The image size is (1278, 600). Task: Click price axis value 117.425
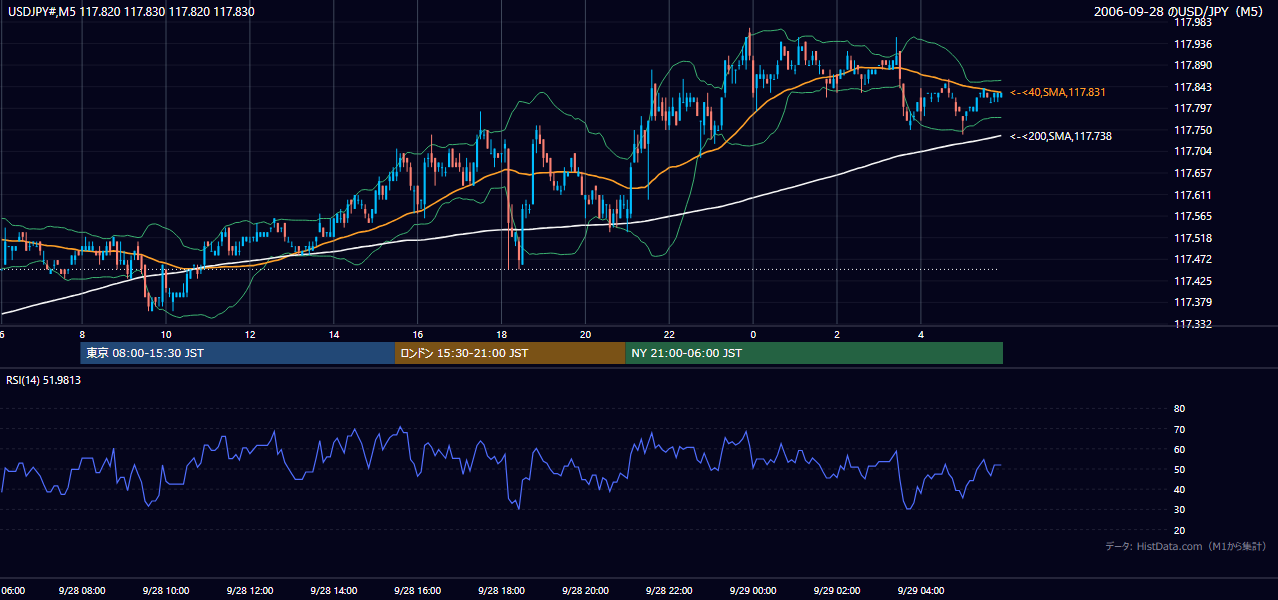tap(1193, 281)
